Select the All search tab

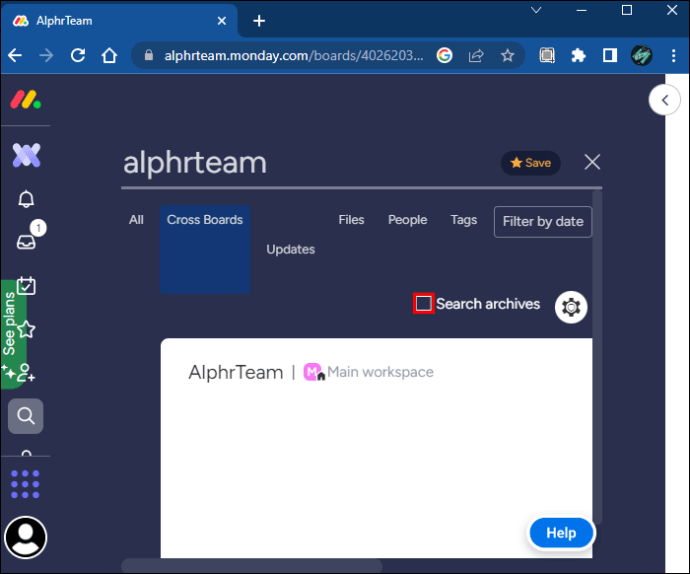136,220
